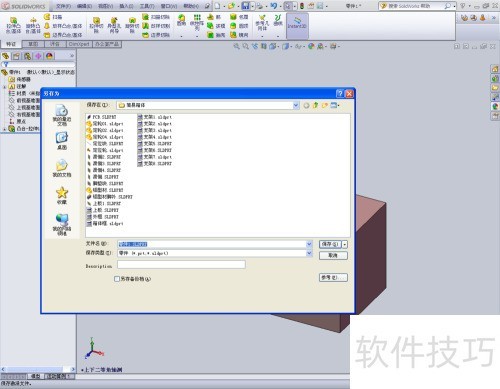
Task: Open the File (文件) menu
Action: click(63, 6)
